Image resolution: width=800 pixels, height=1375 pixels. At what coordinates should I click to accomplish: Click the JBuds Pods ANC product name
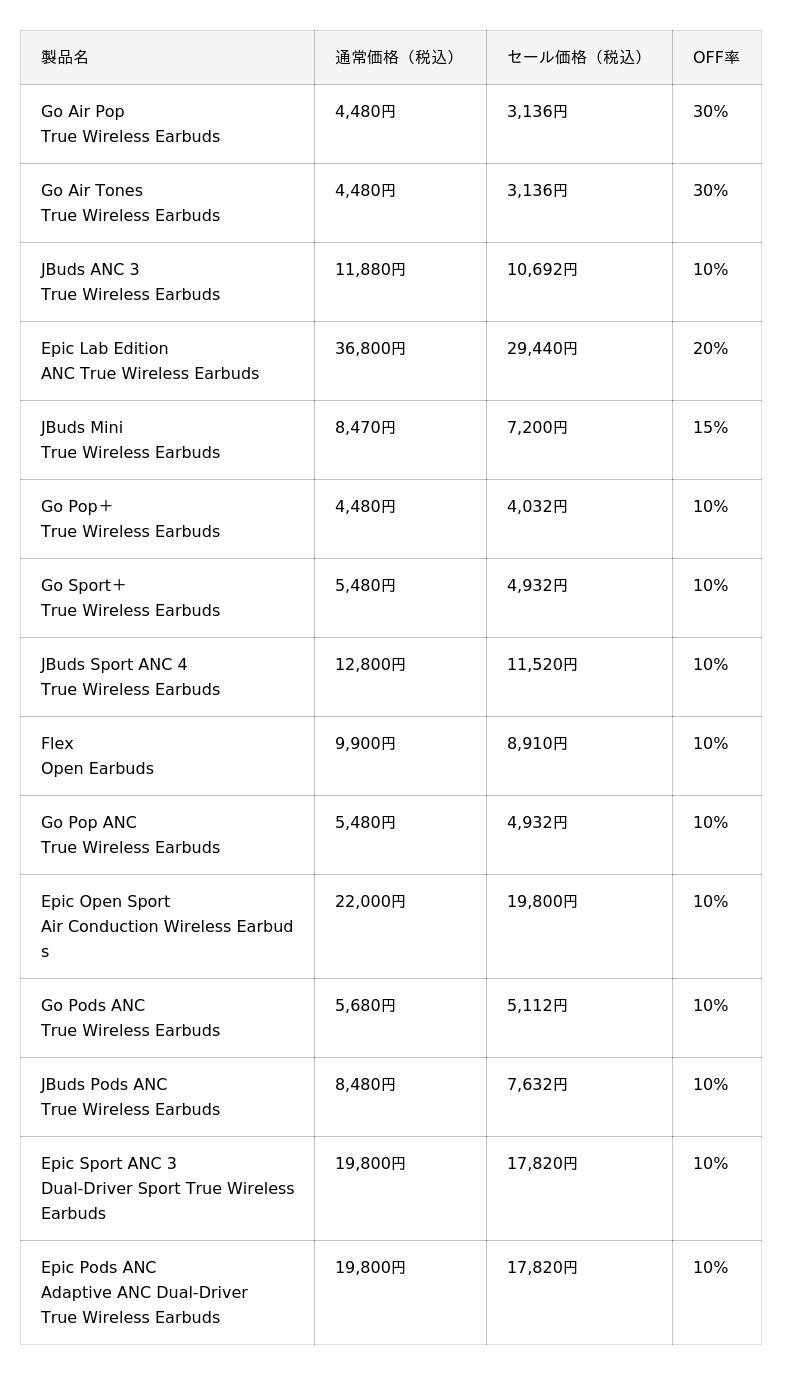coord(104,1085)
